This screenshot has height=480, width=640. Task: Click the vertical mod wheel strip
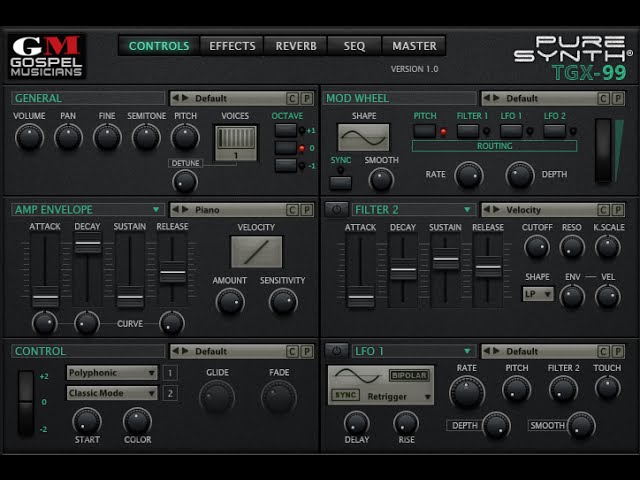point(603,150)
